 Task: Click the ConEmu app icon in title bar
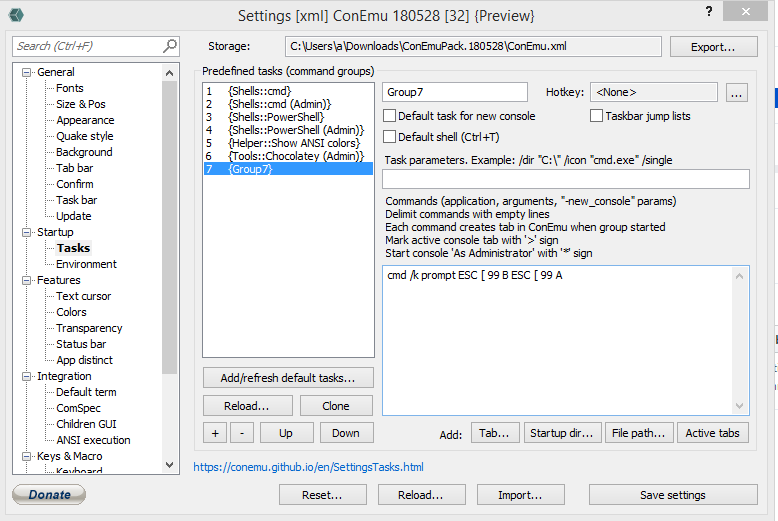pos(16,15)
